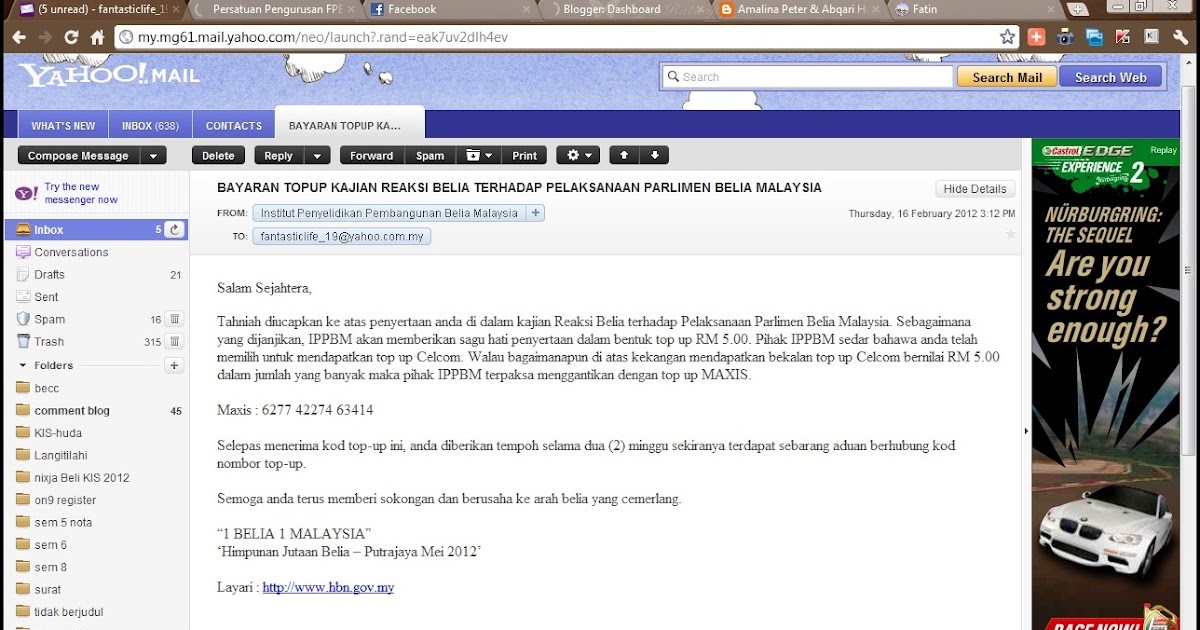Collapse the Folders section triangle

[23, 366]
